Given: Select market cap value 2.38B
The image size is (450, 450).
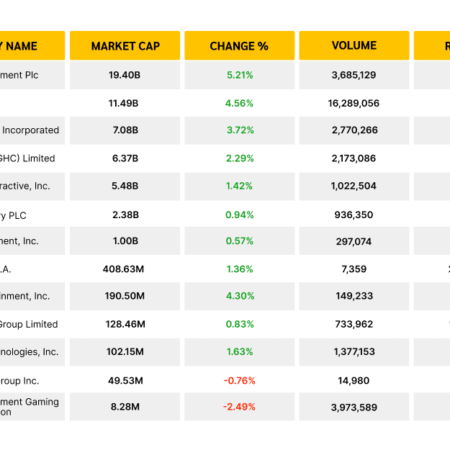Looking at the screenshot, I should 125,215.
